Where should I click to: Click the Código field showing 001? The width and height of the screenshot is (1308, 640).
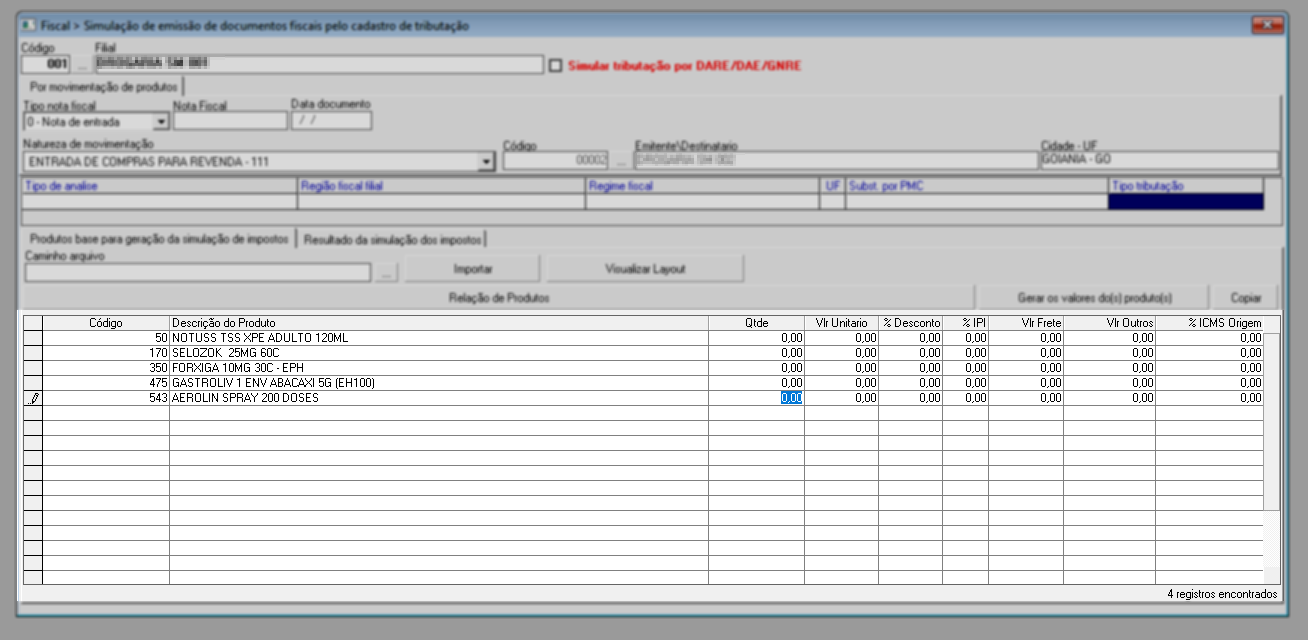pyautogui.click(x=47, y=65)
